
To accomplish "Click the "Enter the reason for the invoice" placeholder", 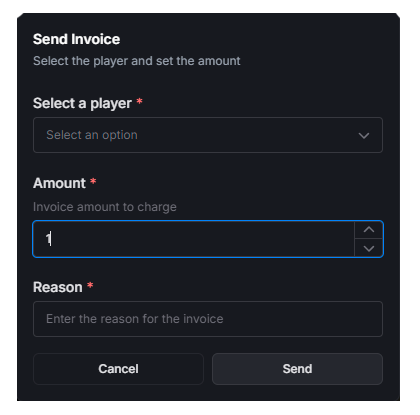I will (x=135, y=319).
